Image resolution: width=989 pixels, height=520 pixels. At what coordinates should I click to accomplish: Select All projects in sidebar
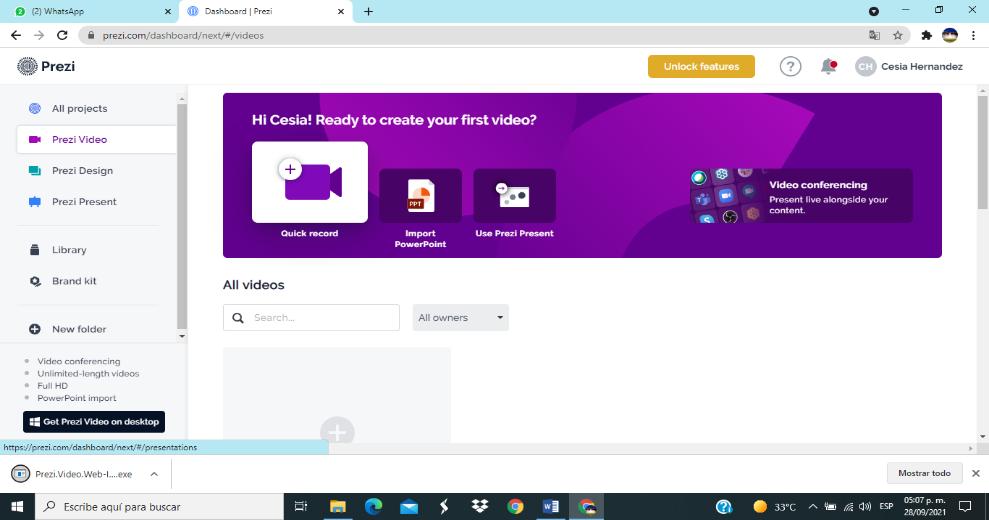79,109
